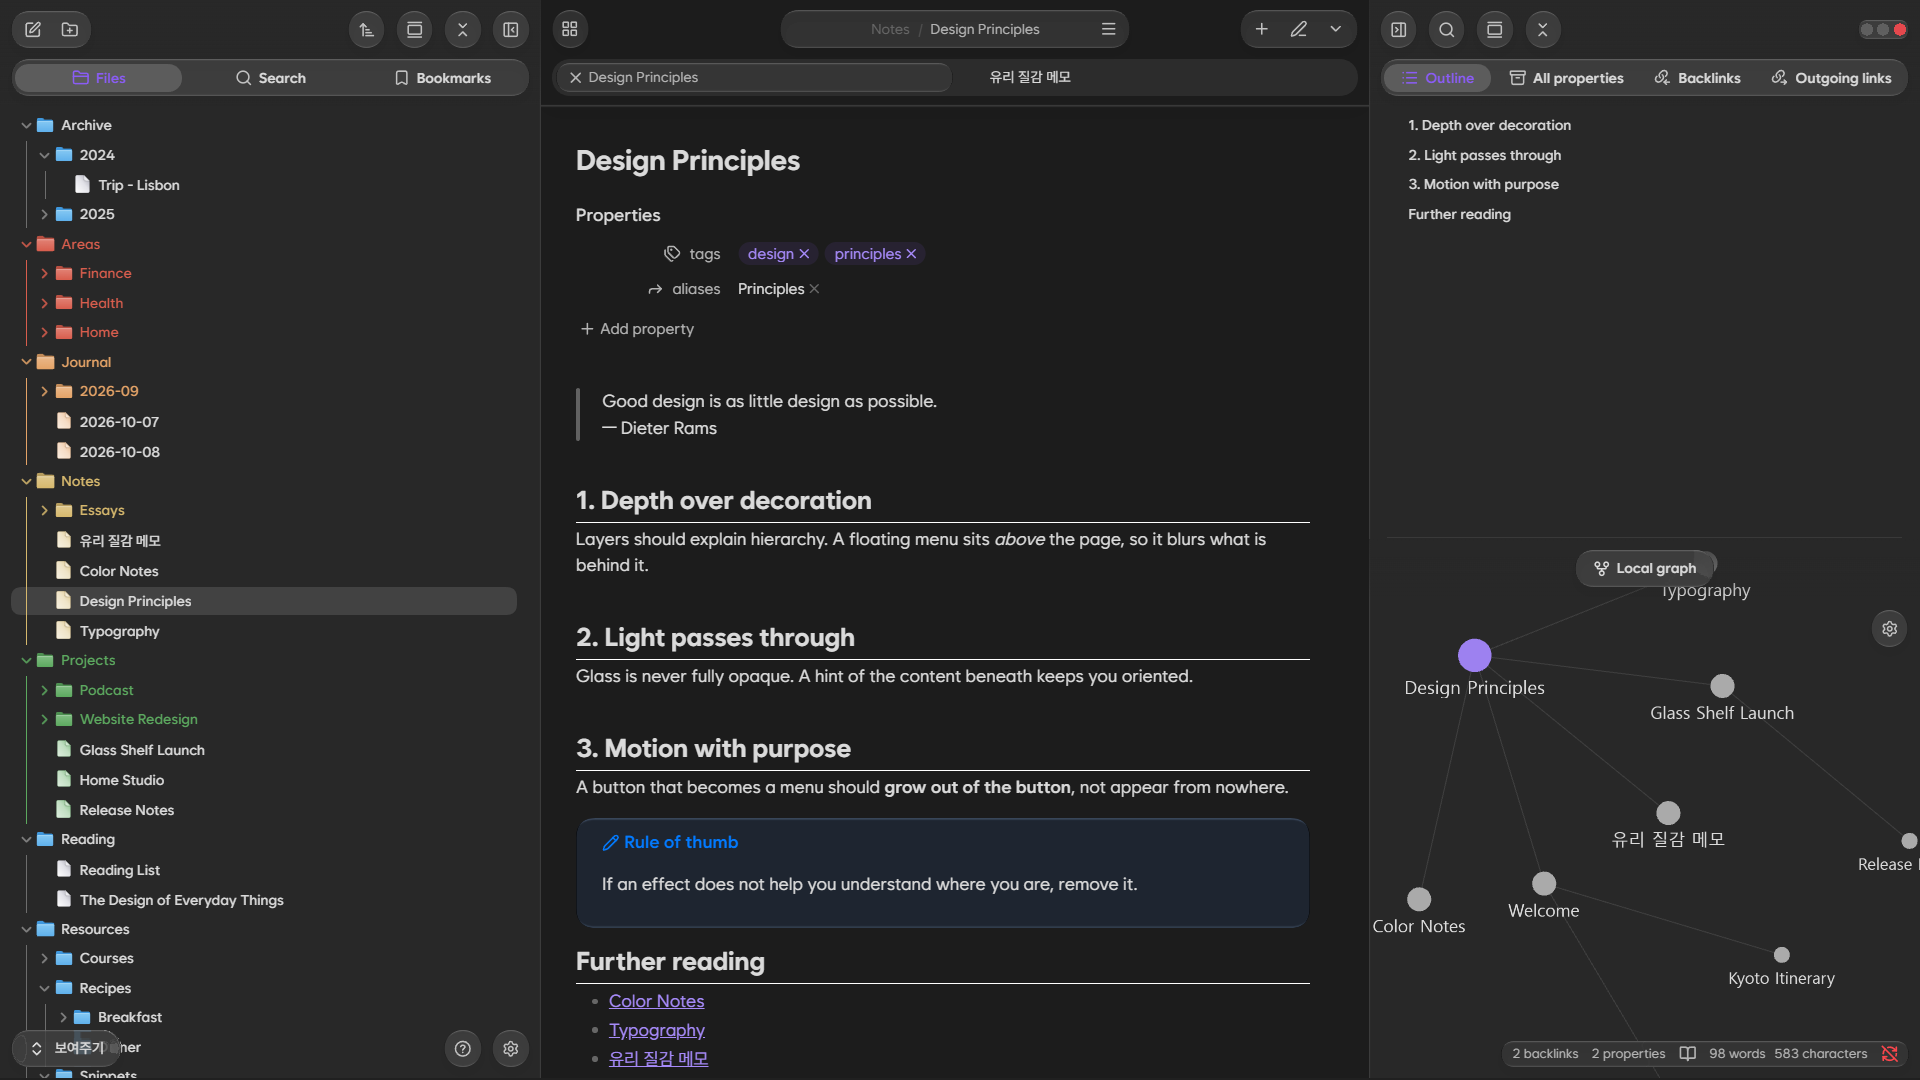Open the note's hamburger menu icon
Viewport: 1920px width, 1080px height.
tap(1108, 30)
